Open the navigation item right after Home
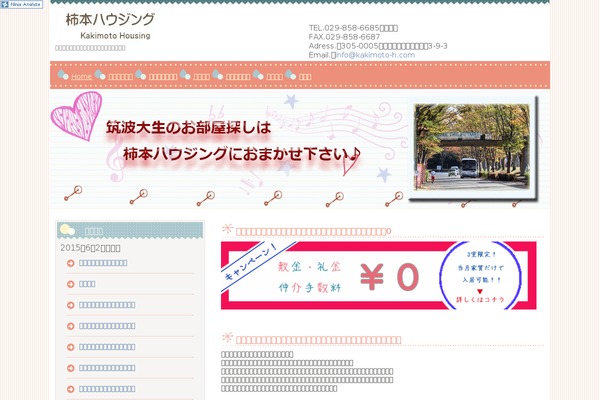Image resolution: width=600 pixels, height=400 pixels. pos(121,77)
